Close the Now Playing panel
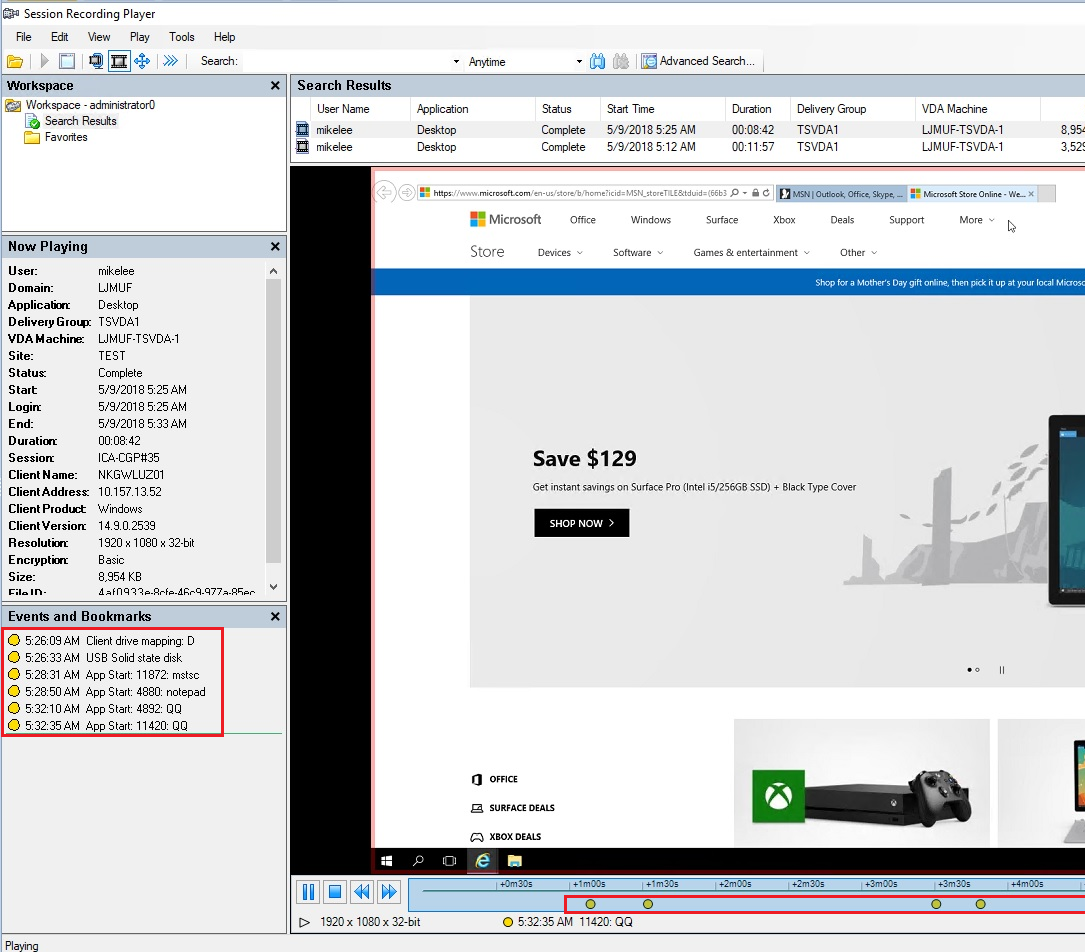1085x952 pixels. tap(275, 246)
